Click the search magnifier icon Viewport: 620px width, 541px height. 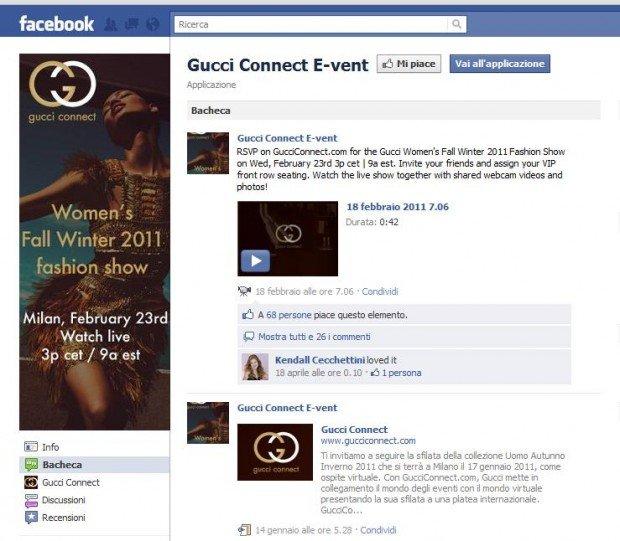click(456, 24)
